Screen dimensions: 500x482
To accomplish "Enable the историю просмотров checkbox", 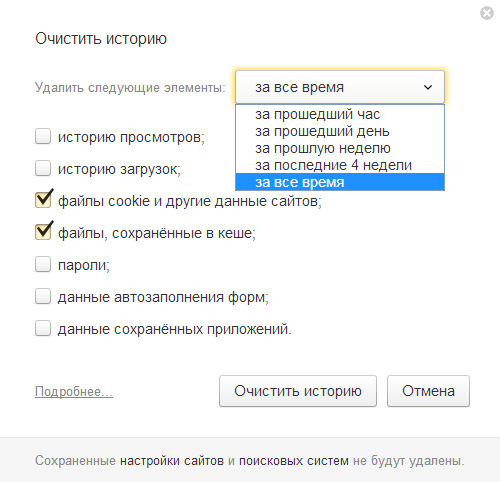I will point(43,137).
